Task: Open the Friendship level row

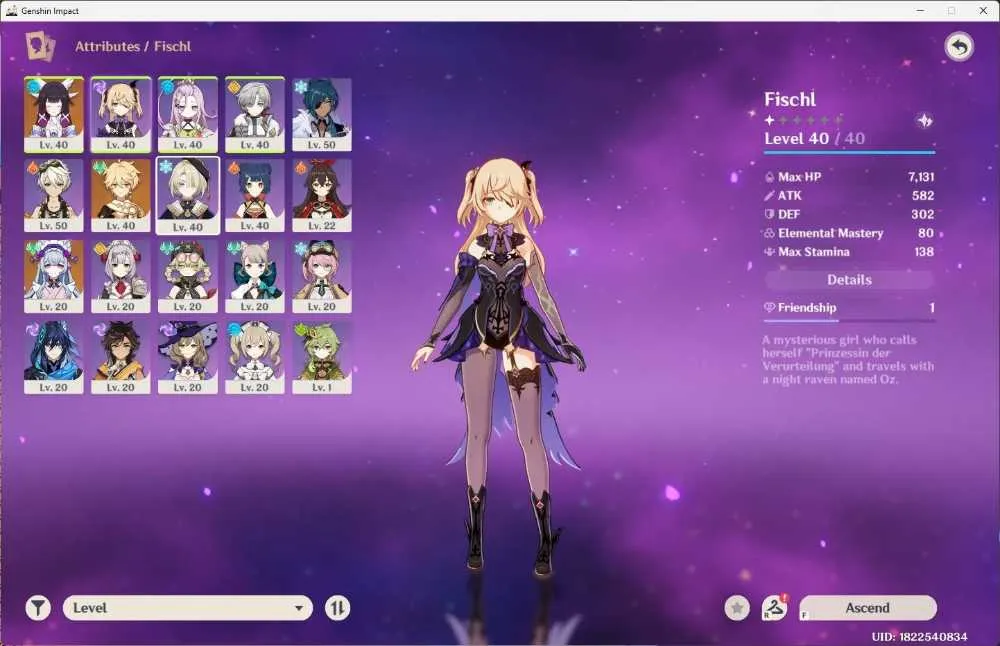Action: pyautogui.click(x=849, y=308)
